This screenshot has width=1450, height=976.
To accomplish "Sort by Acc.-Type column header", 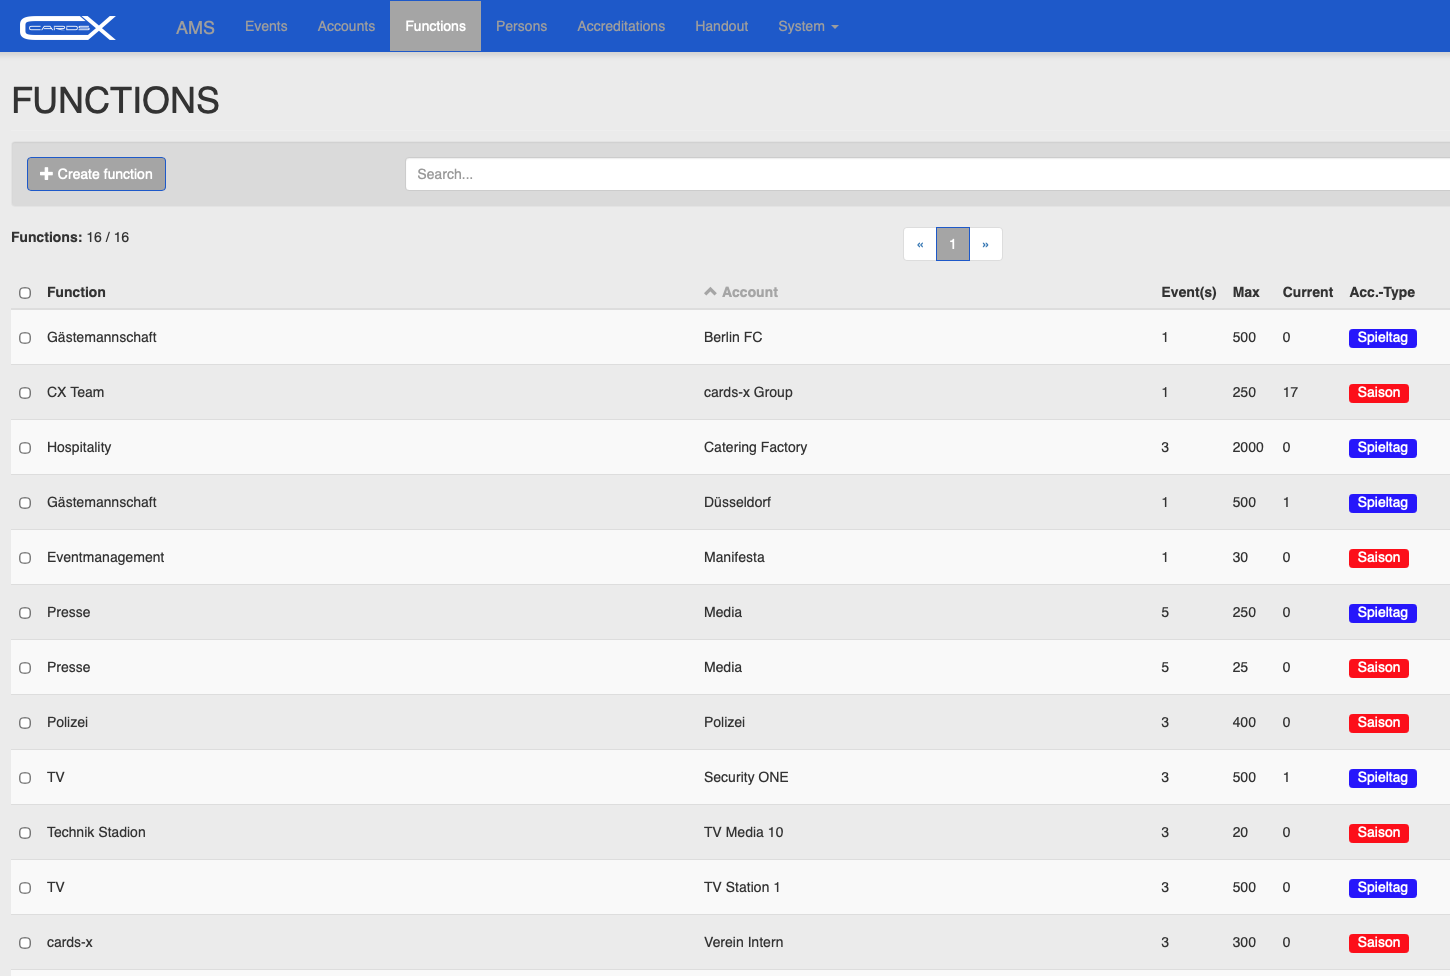I will 1382,292.
